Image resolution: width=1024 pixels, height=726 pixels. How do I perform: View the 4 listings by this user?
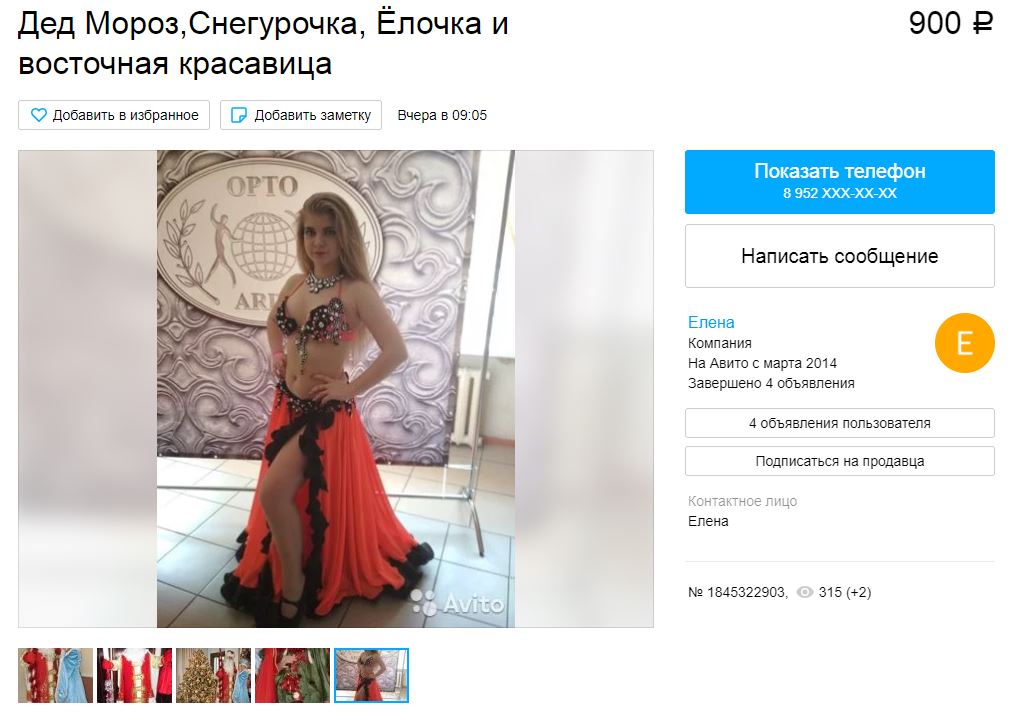click(839, 423)
